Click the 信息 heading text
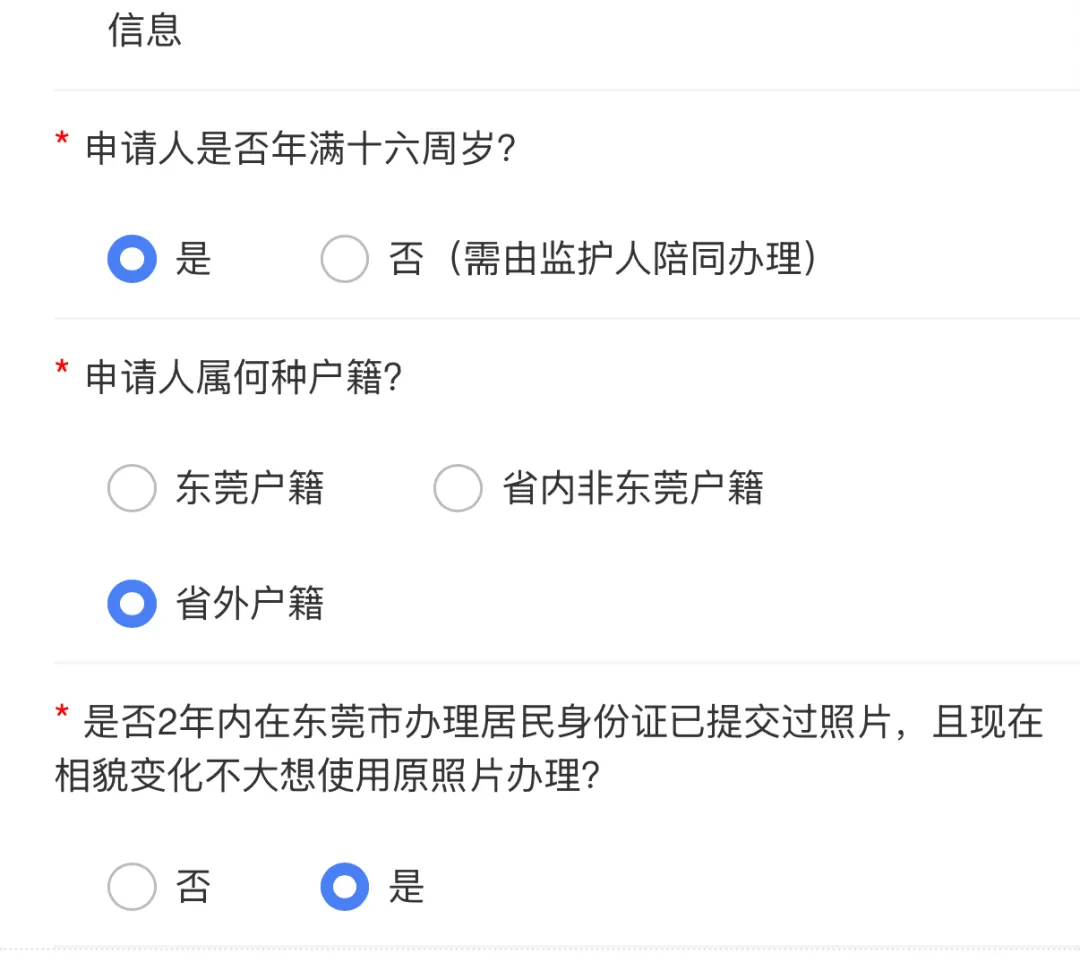The width and height of the screenshot is (1080, 962). tap(145, 30)
